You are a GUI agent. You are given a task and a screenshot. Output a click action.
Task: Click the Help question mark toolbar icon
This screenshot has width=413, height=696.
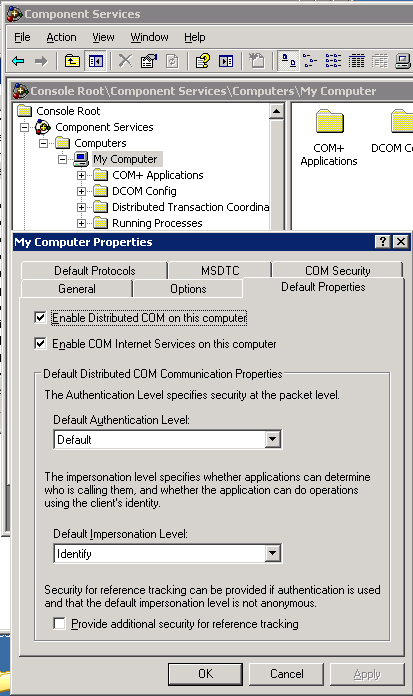click(203, 61)
